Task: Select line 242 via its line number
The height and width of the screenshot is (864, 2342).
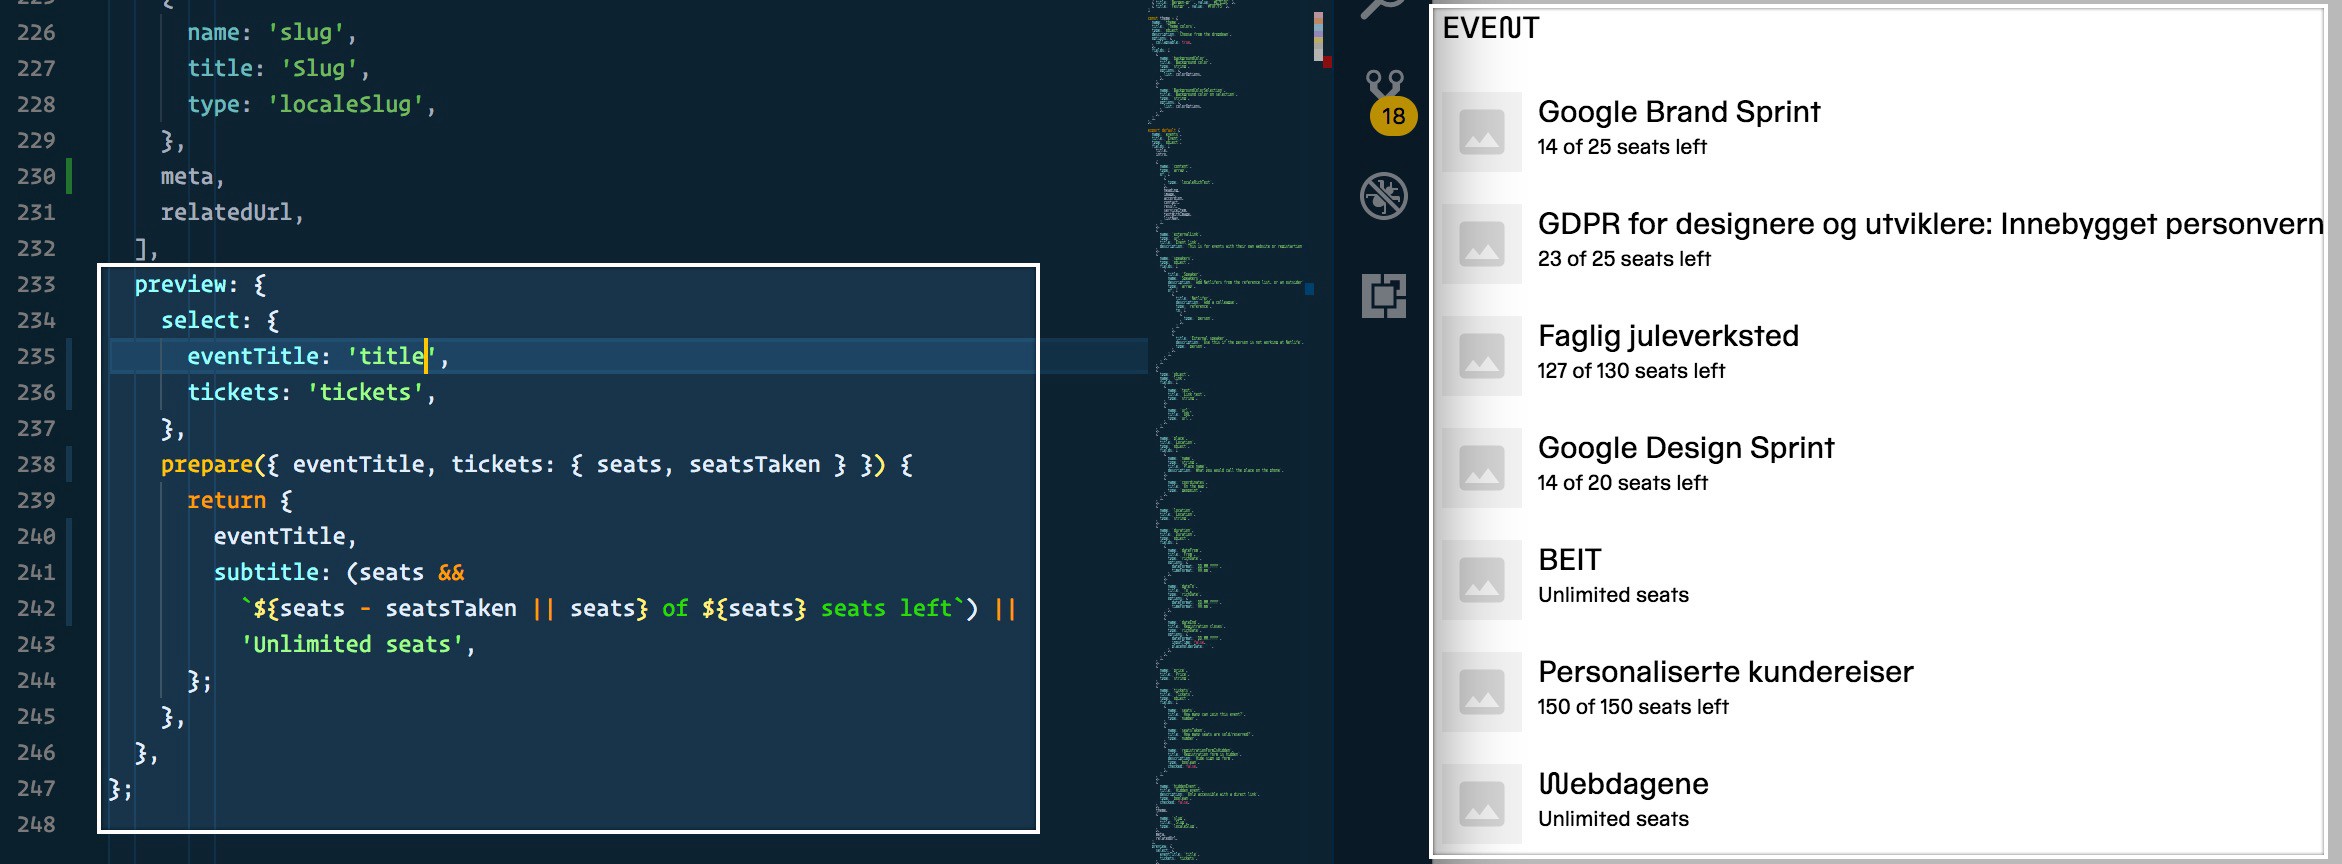Action: 36,608
